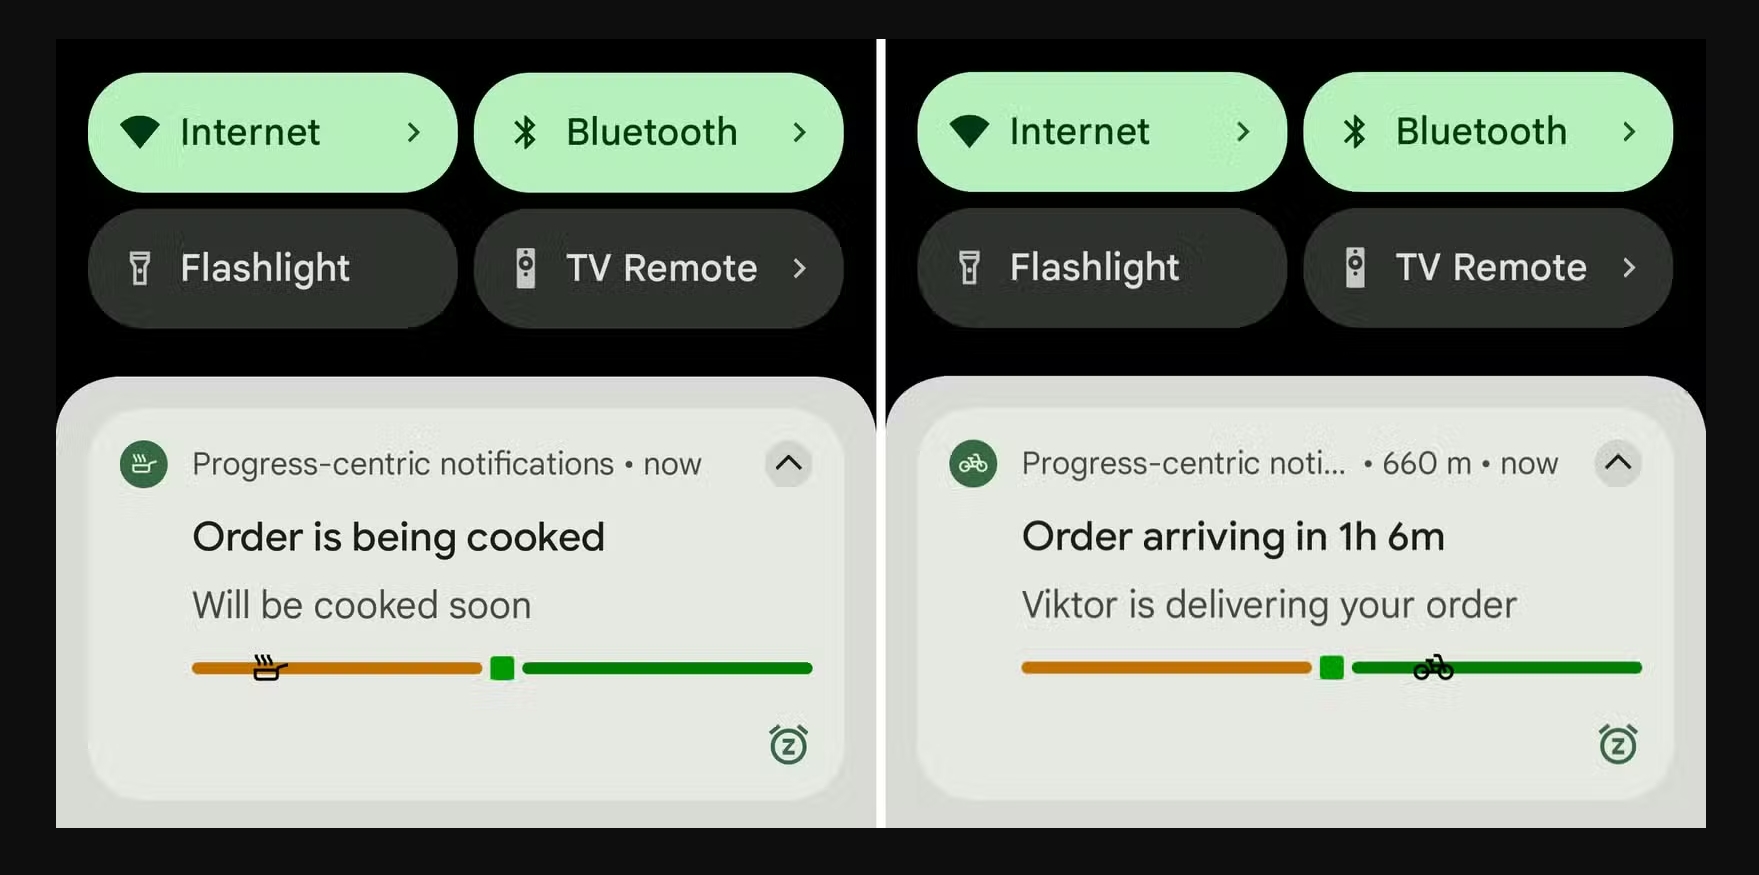The height and width of the screenshot is (875, 1759).
Task: Tap the snooze alarm icon in cooking notification
Action: 788,744
